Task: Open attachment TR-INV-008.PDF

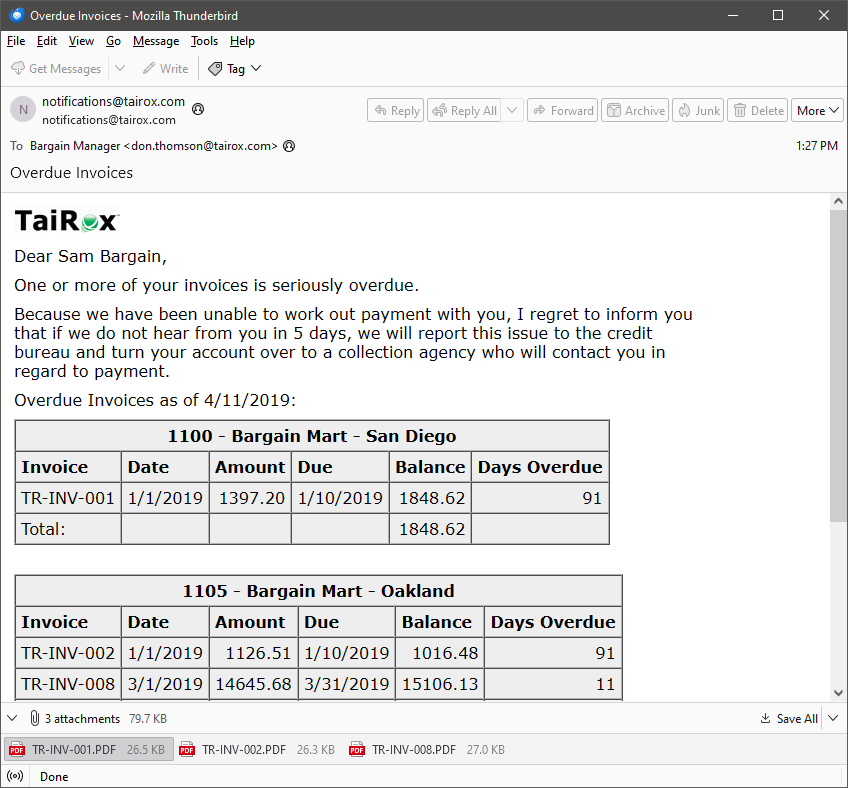Action: click(427, 750)
